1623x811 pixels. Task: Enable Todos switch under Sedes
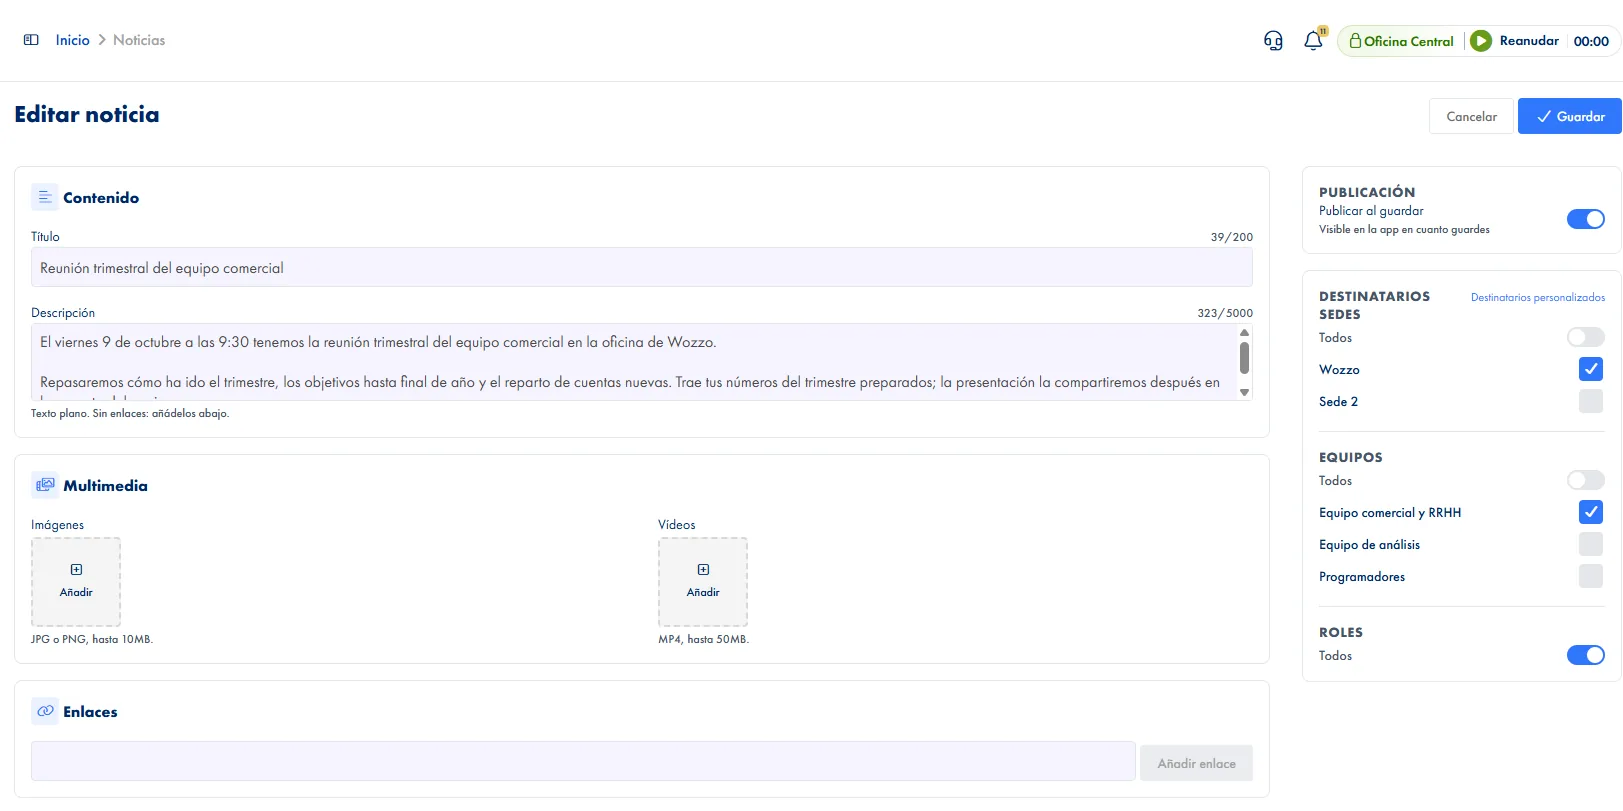(1586, 337)
